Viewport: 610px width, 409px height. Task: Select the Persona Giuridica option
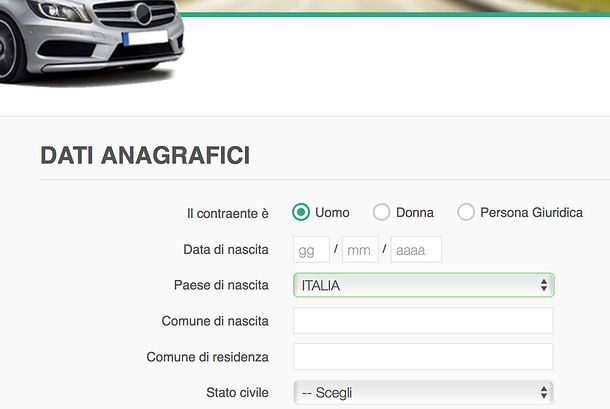coord(466,212)
